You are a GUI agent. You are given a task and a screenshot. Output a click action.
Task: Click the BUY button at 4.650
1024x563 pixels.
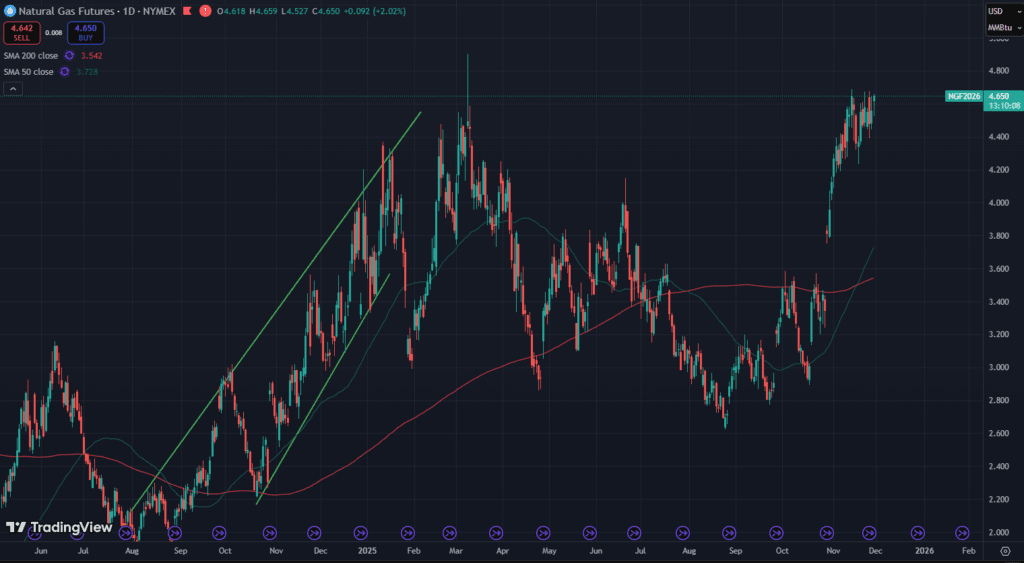tap(86, 33)
